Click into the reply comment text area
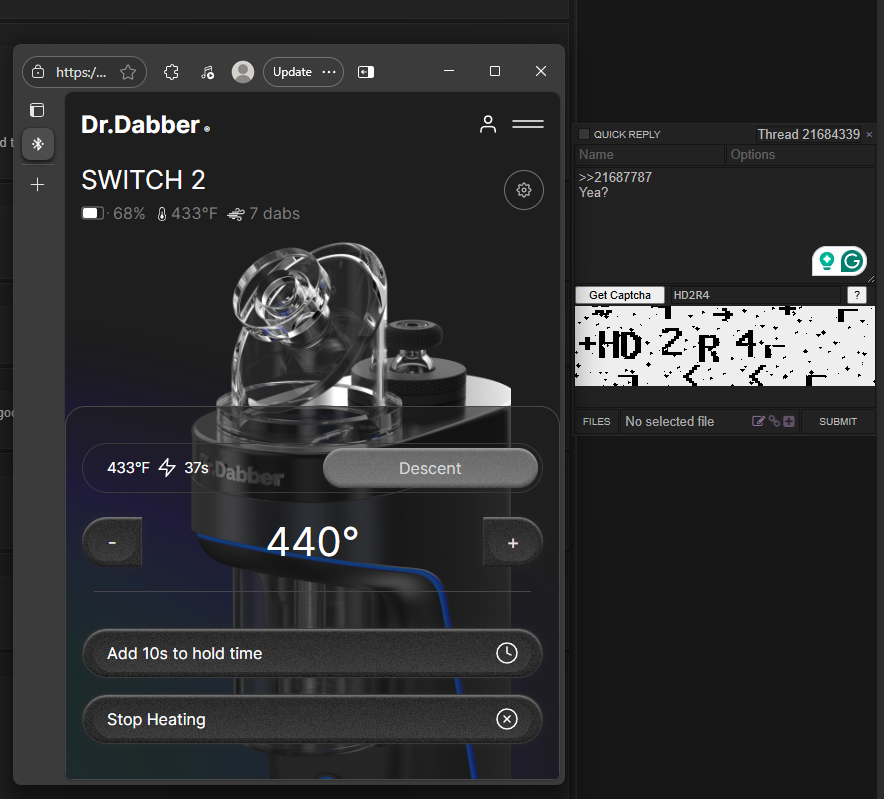This screenshot has height=799, width=884. coord(724,224)
